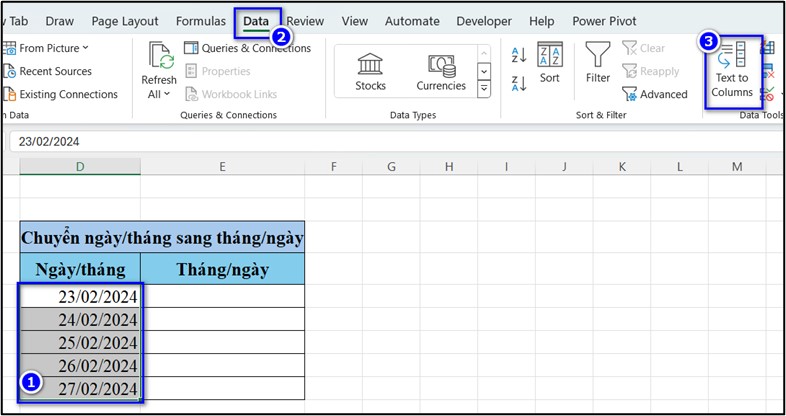
Task: Open Queries & Connections pane
Action: [x=247, y=48]
